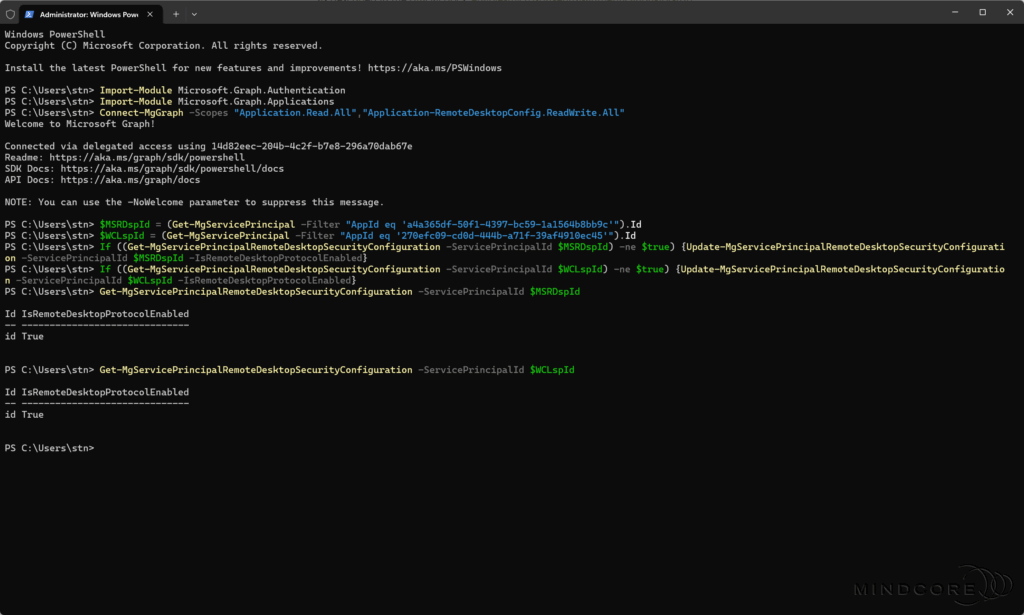The width and height of the screenshot is (1024, 615).
Task: Click the PowerShell icon on the tab
Action: click(29, 14)
